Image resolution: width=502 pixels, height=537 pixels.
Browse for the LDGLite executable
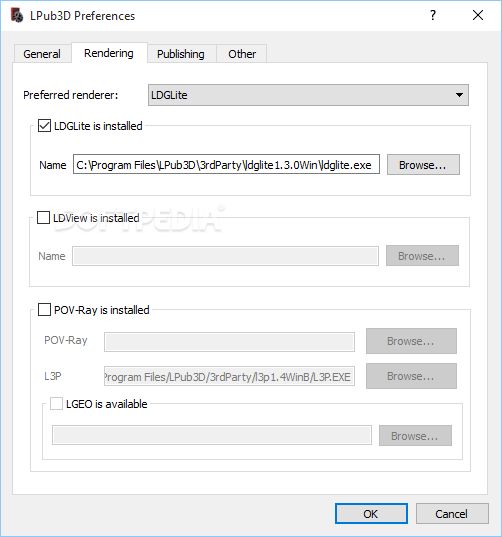[423, 165]
